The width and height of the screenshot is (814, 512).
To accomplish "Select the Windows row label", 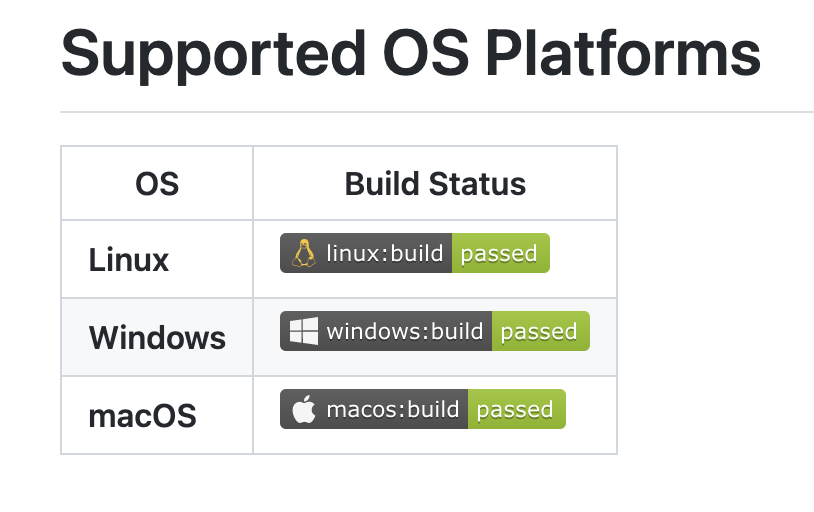I will tap(157, 338).
